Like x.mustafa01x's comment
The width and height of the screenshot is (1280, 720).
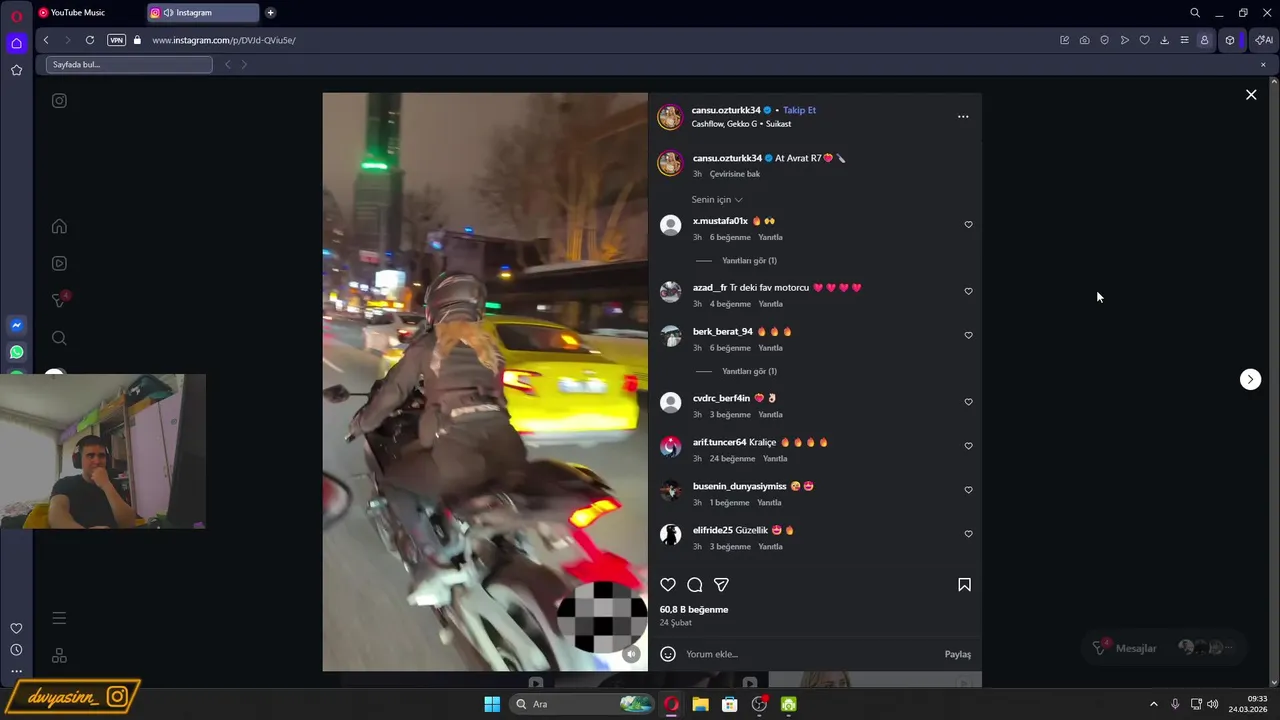point(968,225)
